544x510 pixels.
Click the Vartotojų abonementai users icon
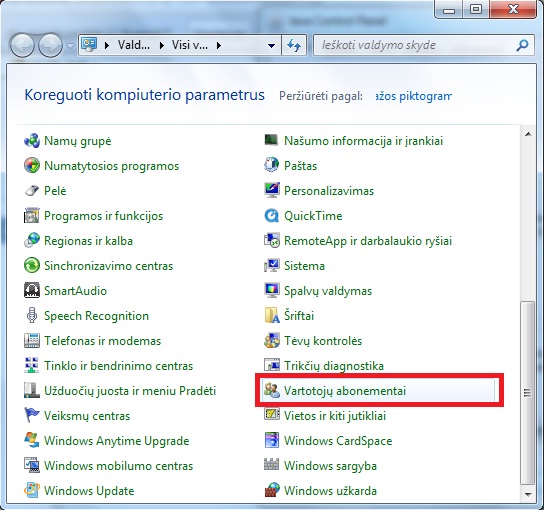[x=272, y=391]
